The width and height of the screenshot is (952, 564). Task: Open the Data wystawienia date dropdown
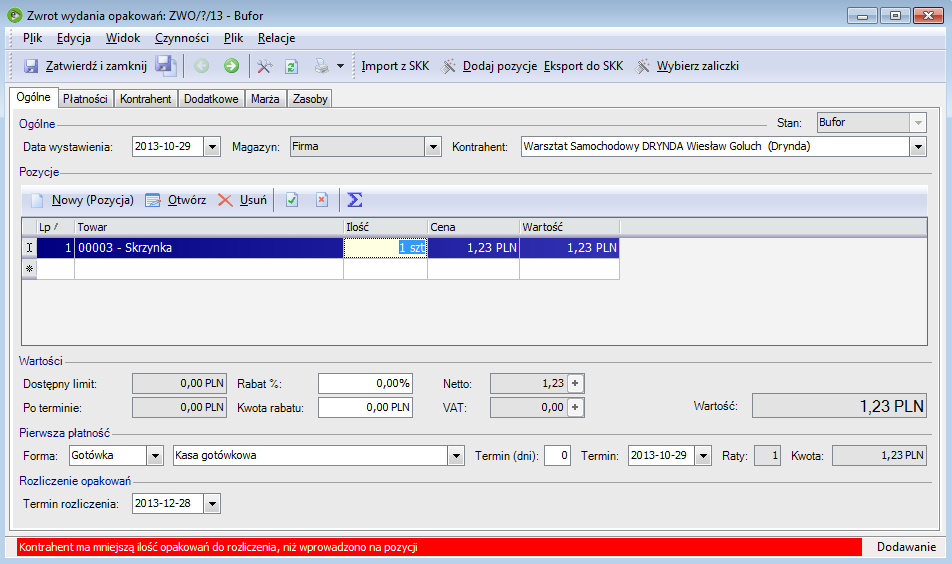click(x=212, y=147)
